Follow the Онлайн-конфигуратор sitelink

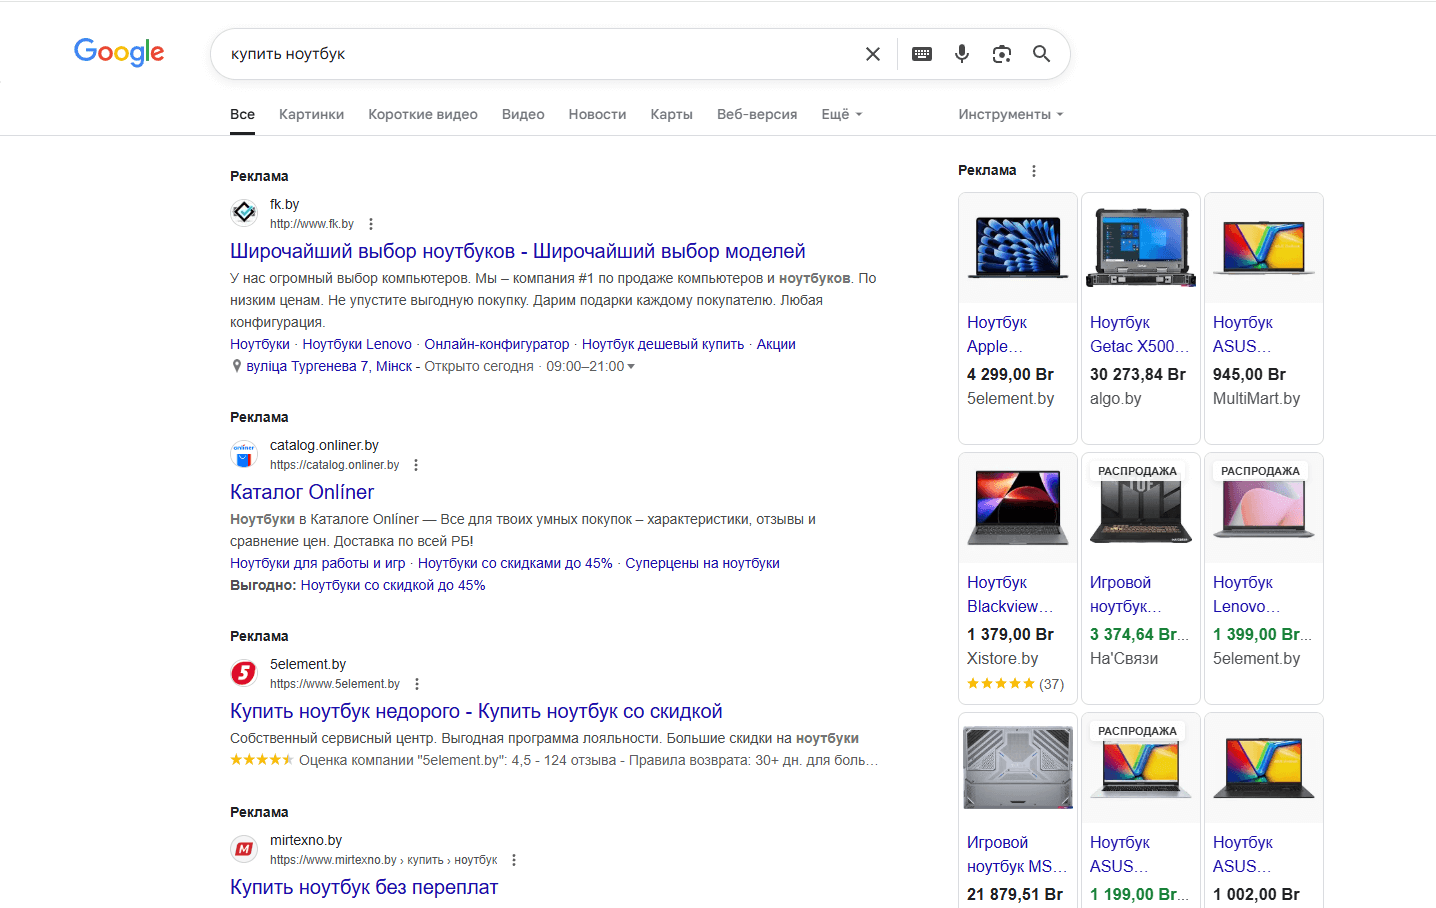click(497, 344)
